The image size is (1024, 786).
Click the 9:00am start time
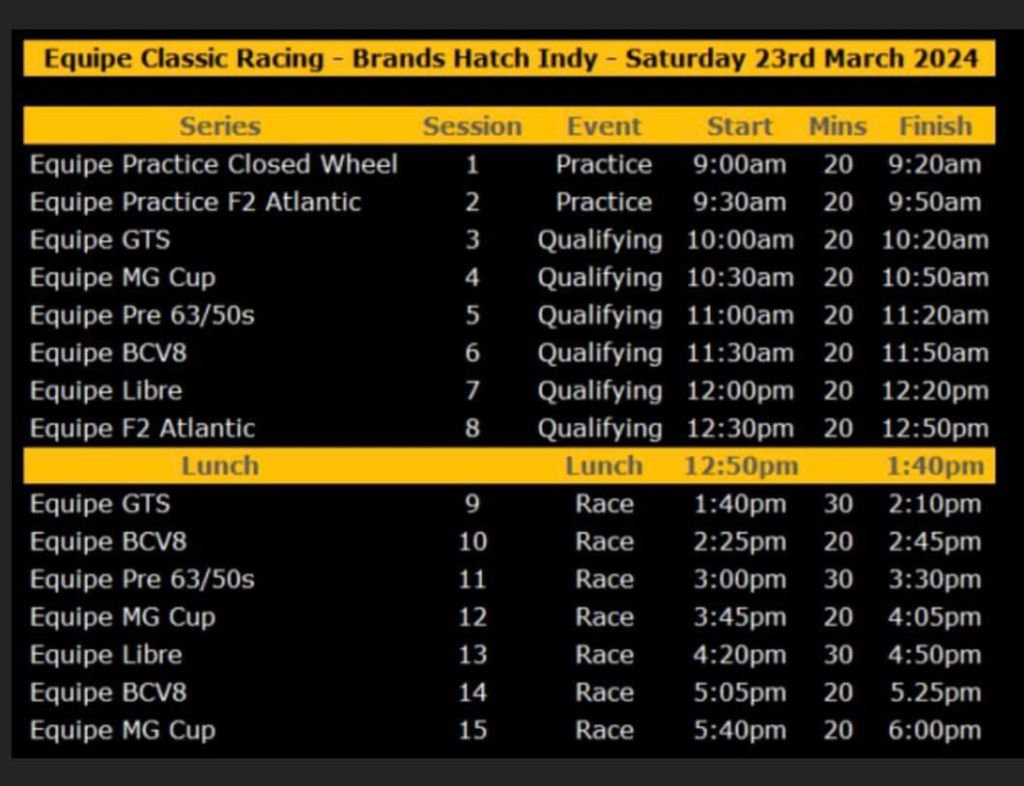tap(739, 164)
